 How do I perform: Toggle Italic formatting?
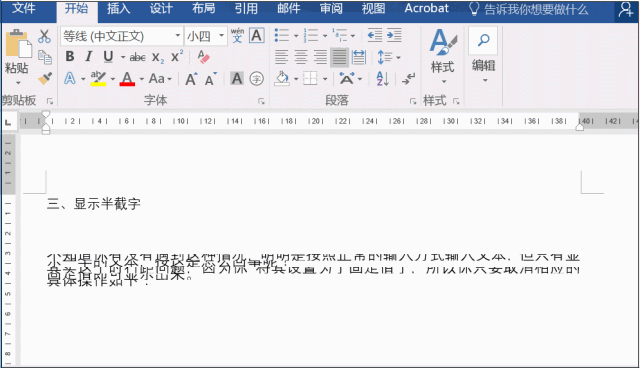pyautogui.click(x=89, y=57)
